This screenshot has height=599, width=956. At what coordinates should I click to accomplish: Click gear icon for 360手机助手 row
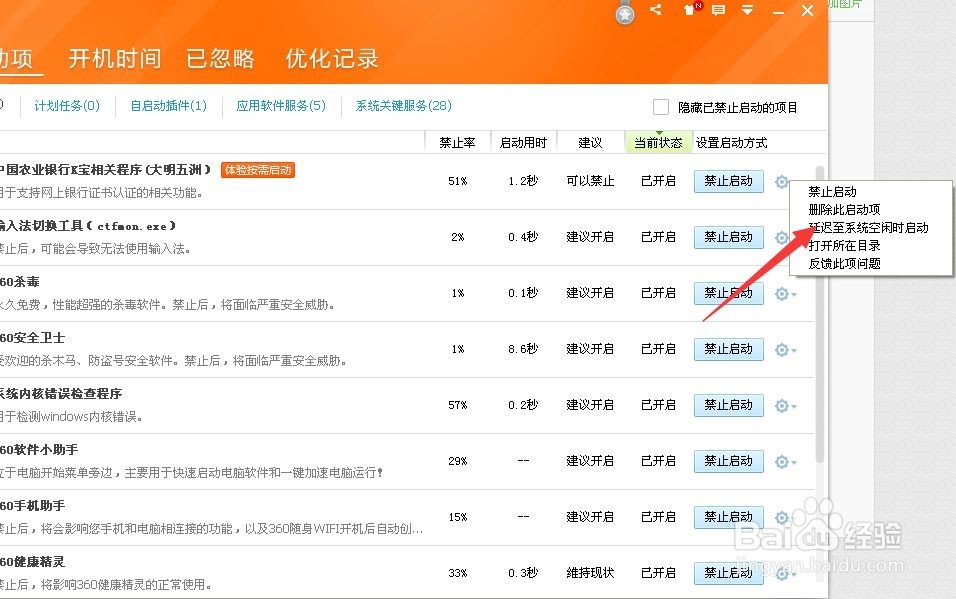coord(785,518)
